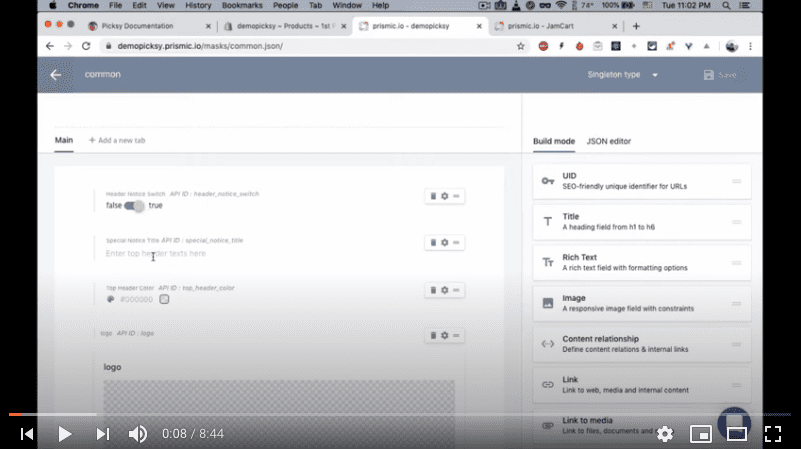This screenshot has height=449, width=801.
Task: Open a new browser tab with plus
Action: [636, 26]
